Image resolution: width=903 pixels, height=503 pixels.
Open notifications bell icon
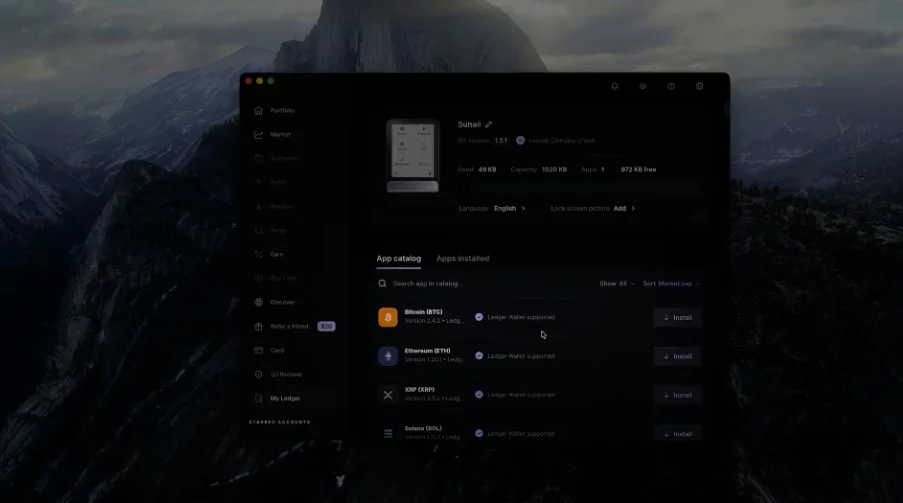(x=614, y=86)
